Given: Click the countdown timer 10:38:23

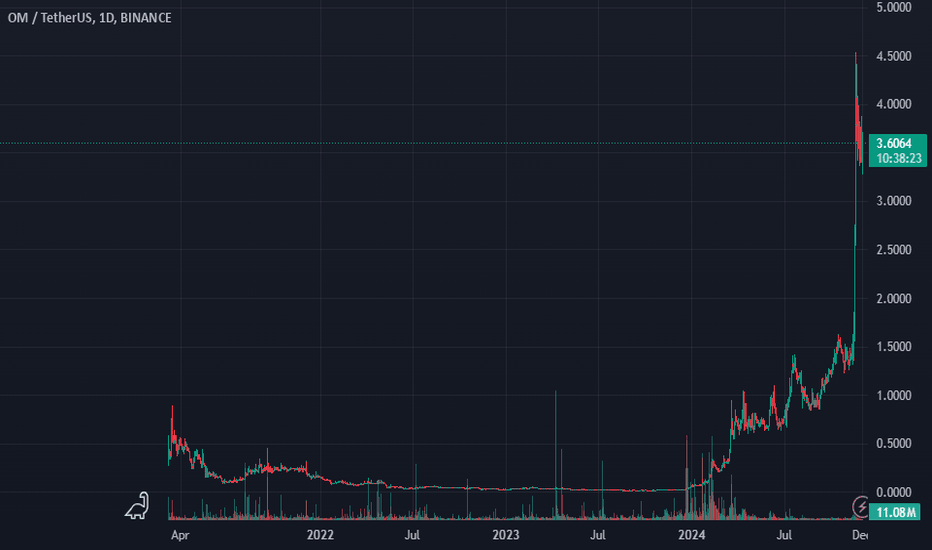Looking at the screenshot, I should click(899, 158).
